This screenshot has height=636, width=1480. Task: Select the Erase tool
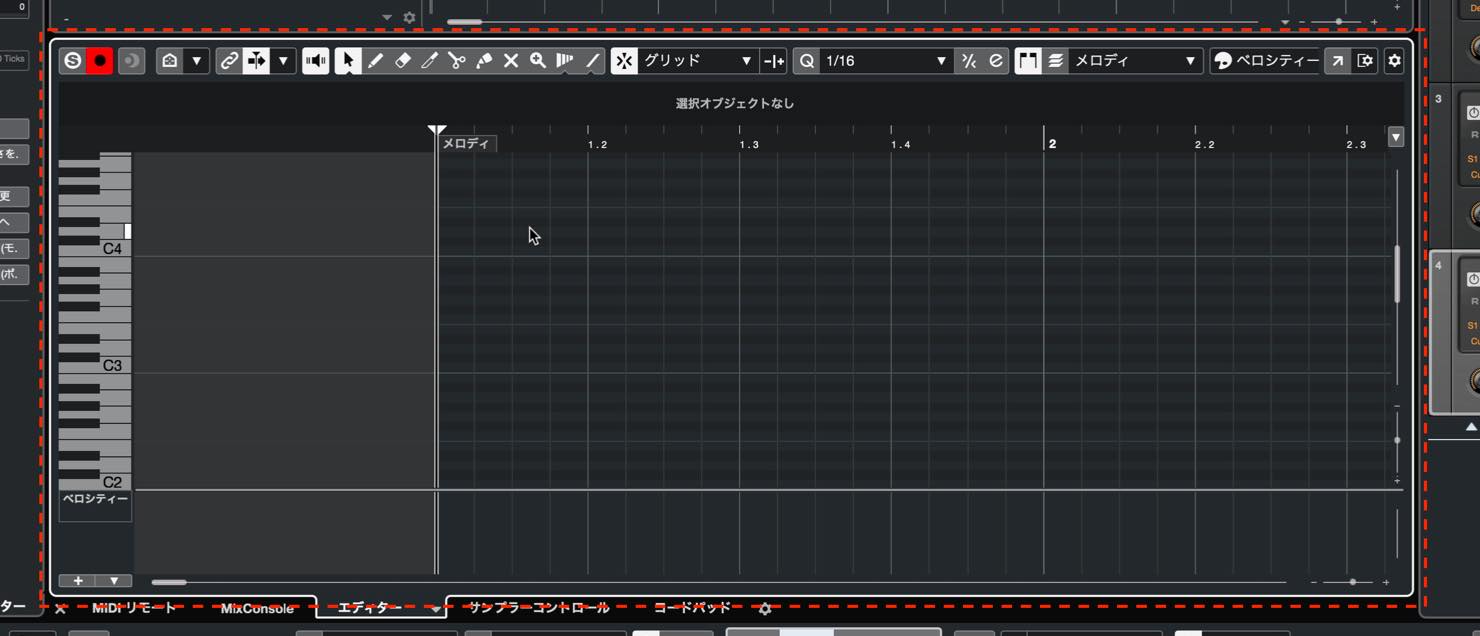pyautogui.click(x=403, y=61)
